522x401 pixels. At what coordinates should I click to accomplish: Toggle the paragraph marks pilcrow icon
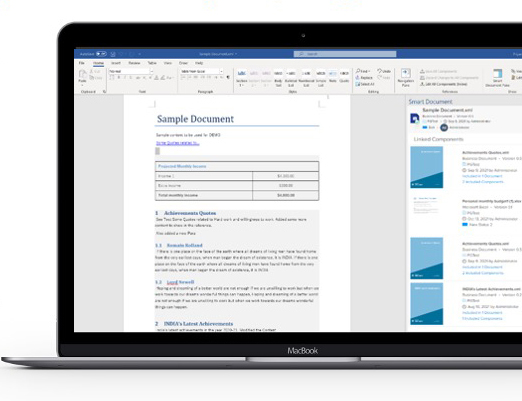[228, 77]
